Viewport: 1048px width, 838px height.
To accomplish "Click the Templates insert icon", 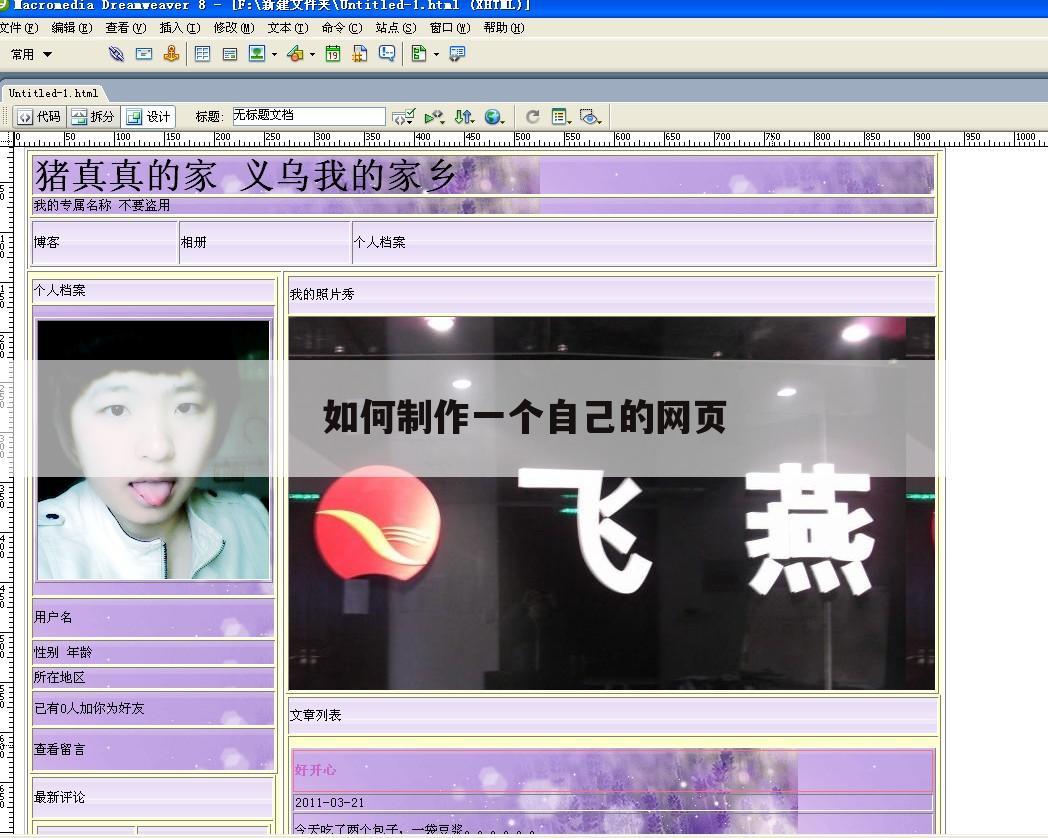I will pos(419,54).
